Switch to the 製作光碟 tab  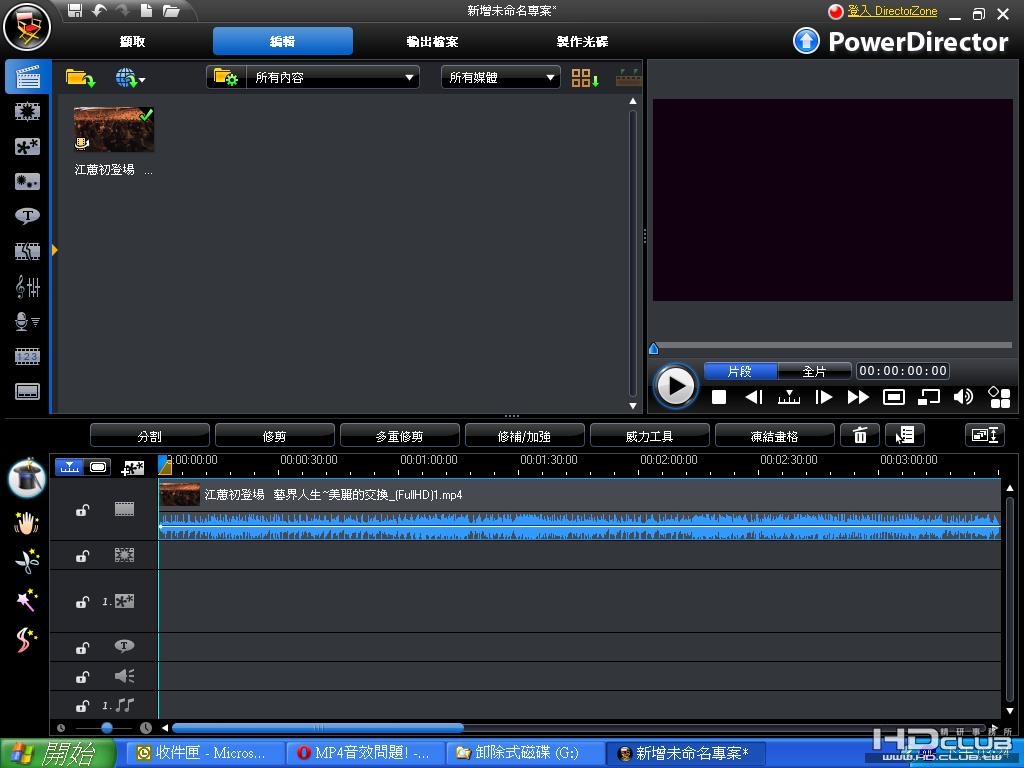click(x=582, y=41)
